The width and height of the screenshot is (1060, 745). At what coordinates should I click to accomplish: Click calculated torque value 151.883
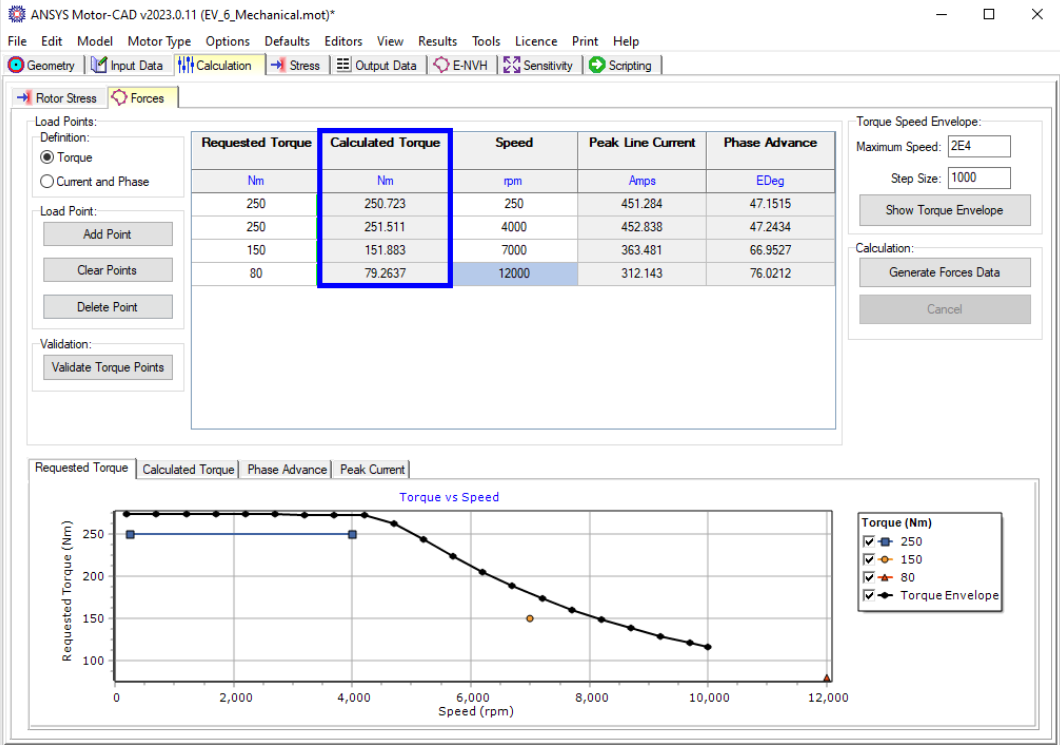tap(385, 250)
